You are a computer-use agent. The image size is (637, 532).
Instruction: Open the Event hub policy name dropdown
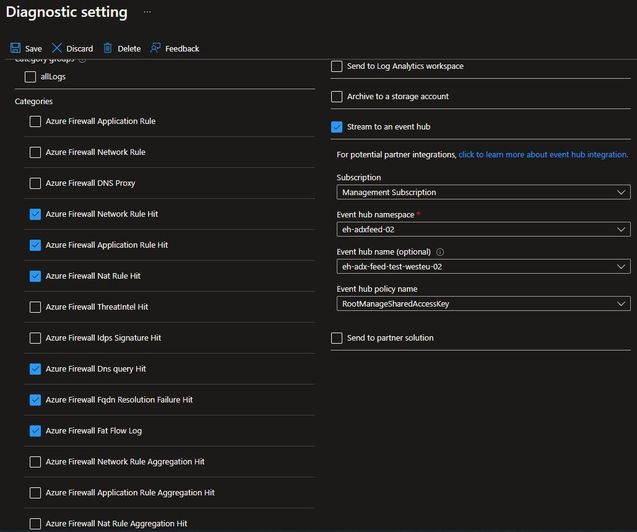(x=483, y=304)
